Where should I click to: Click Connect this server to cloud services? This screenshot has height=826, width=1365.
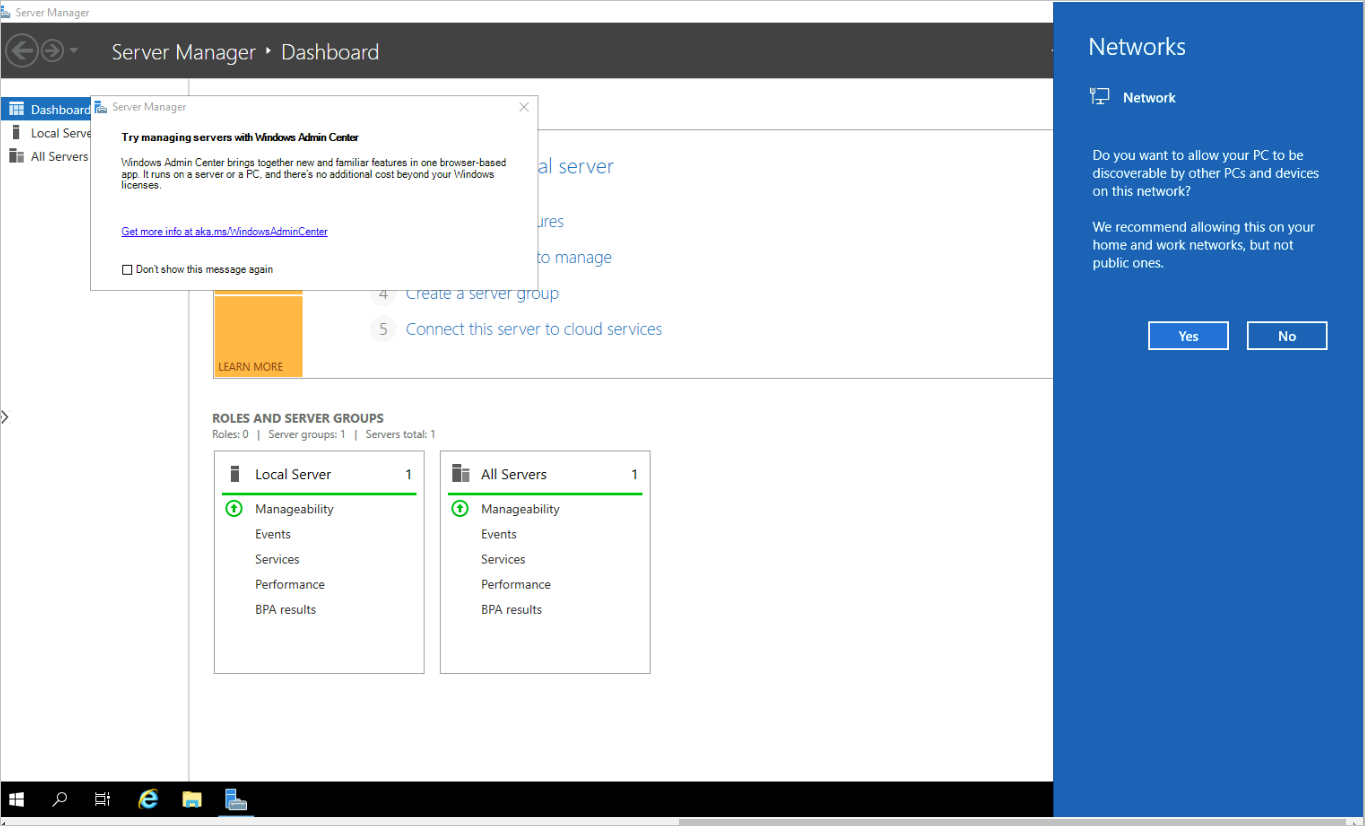[x=534, y=329]
